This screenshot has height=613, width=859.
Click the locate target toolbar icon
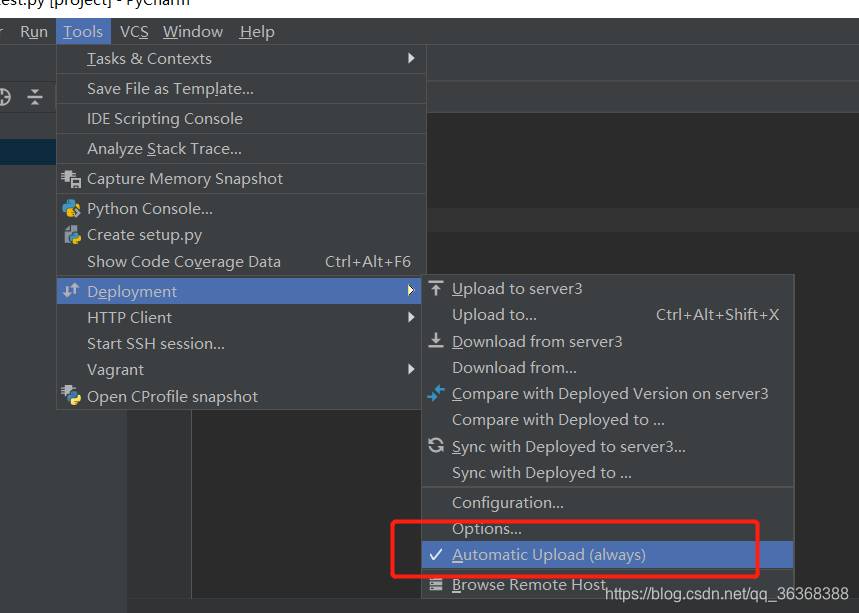point(4,97)
